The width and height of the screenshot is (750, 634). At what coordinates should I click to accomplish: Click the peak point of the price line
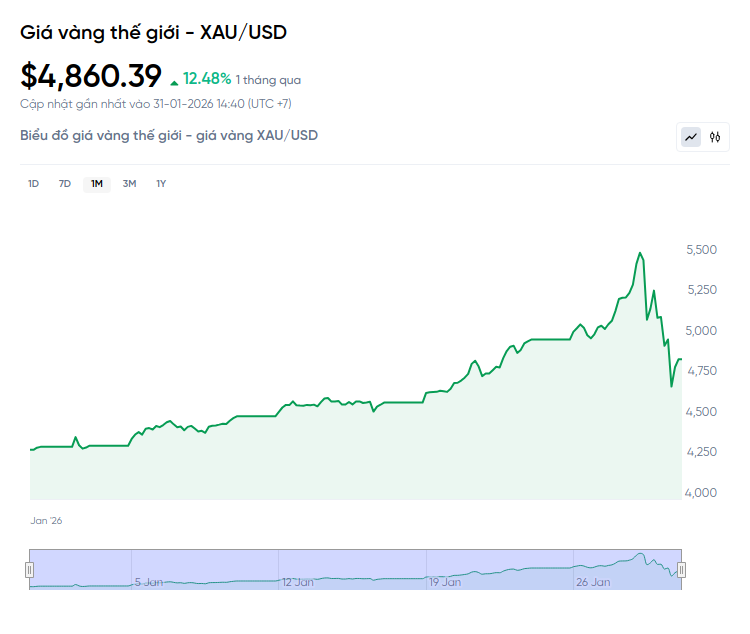(x=640, y=253)
